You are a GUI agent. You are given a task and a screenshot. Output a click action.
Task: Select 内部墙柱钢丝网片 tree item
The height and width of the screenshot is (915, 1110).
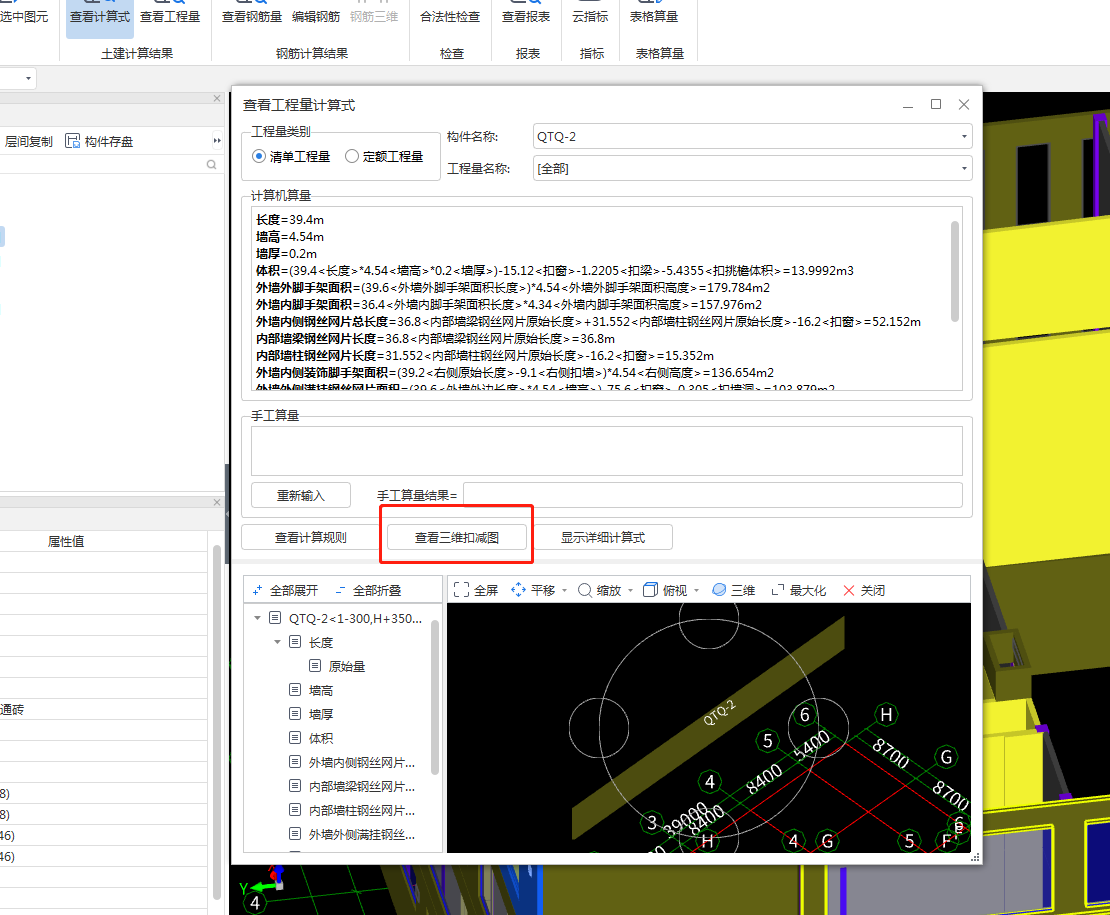(x=361, y=810)
